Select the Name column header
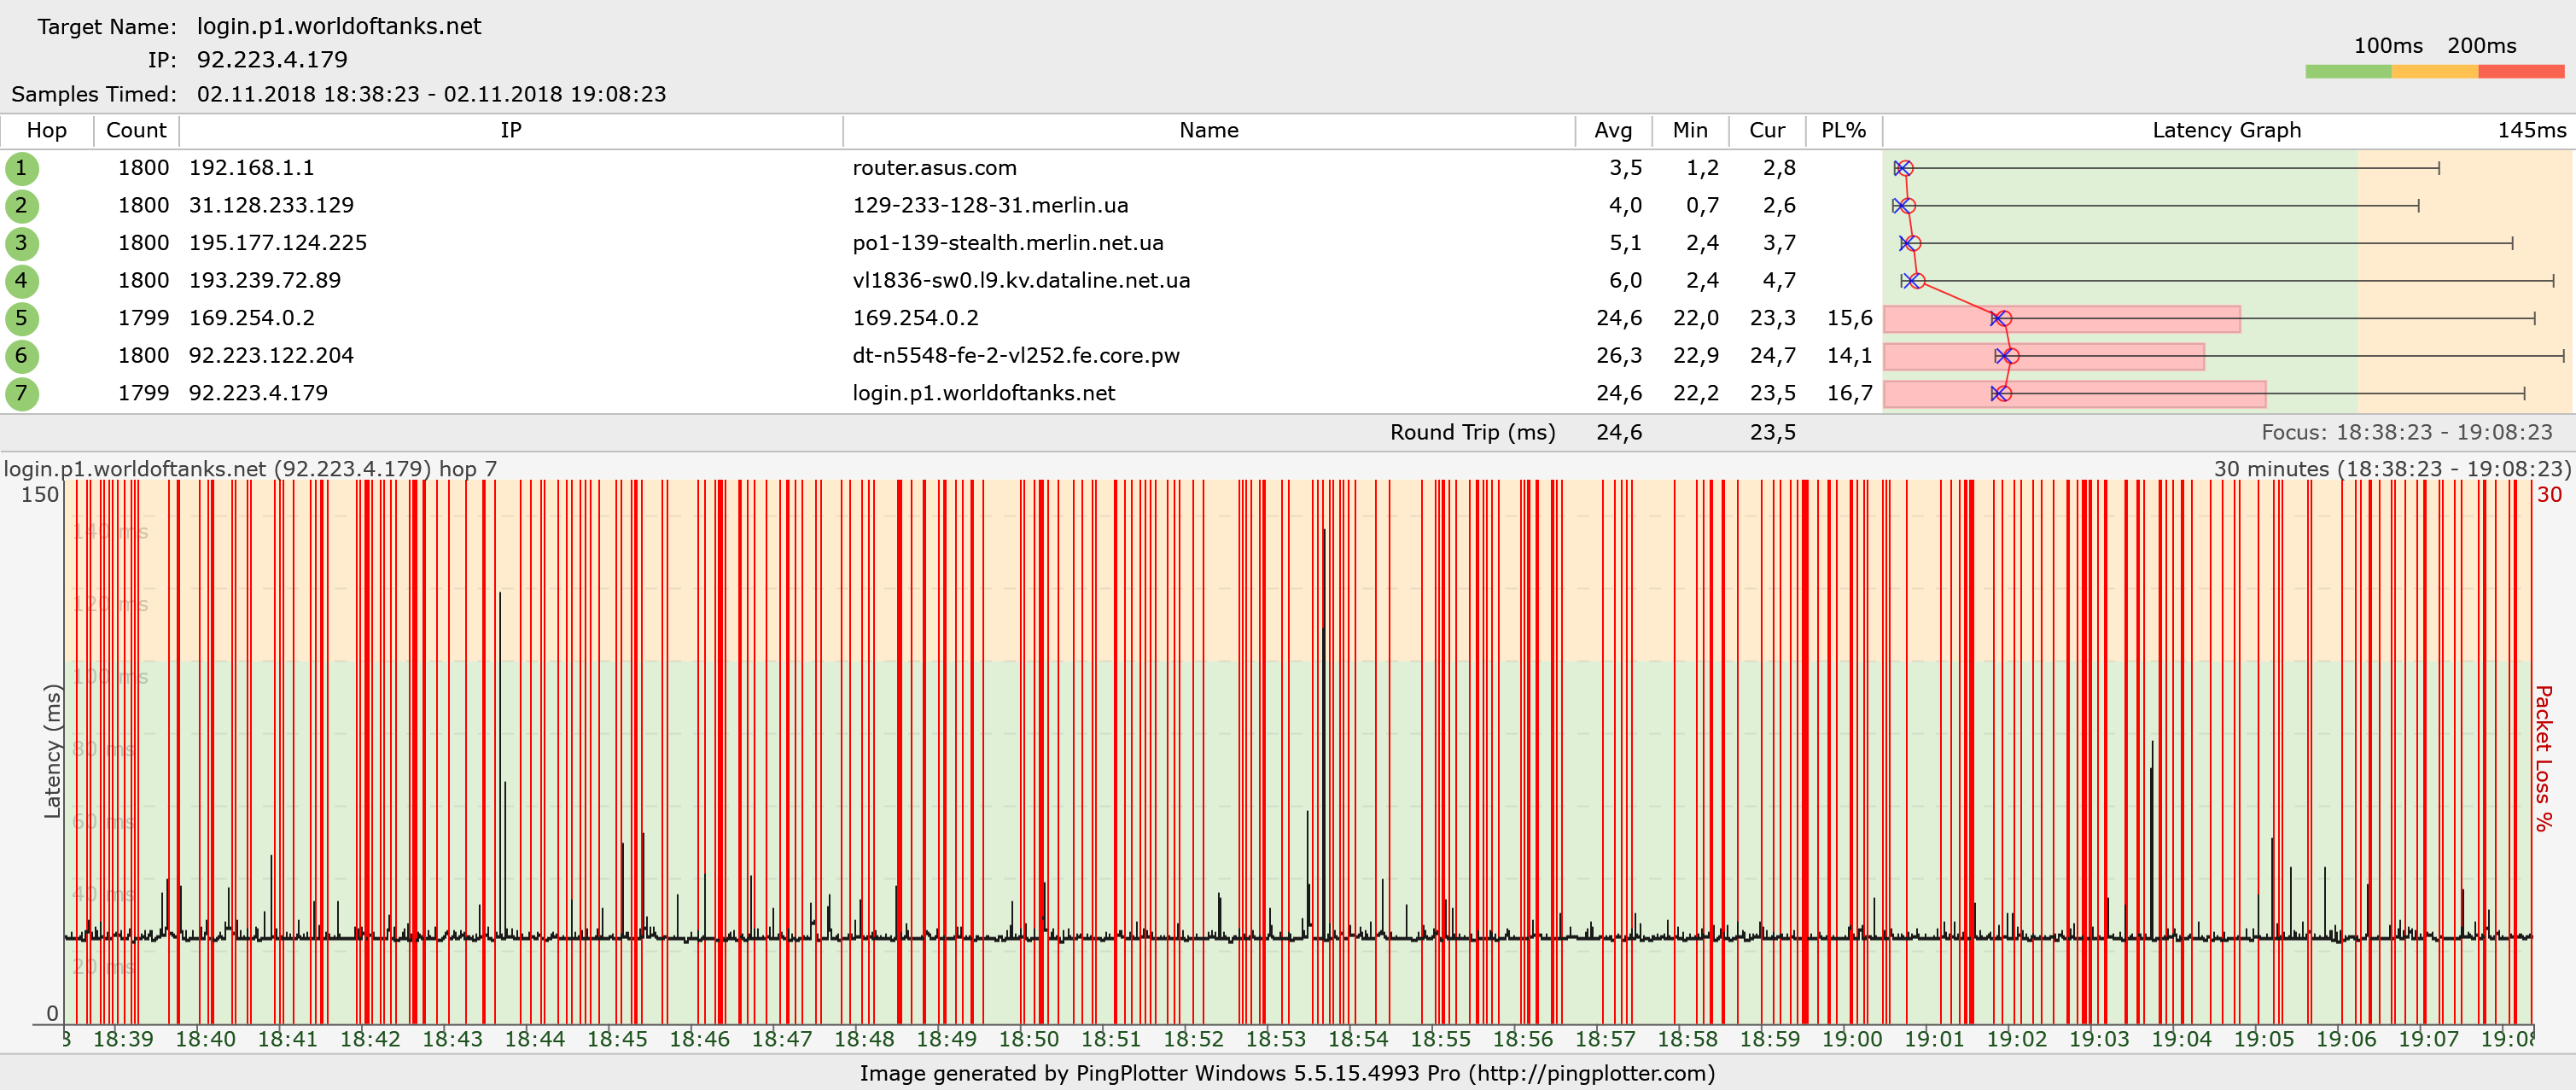This screenshot has height=1090, width=2576. [1208, 130]
